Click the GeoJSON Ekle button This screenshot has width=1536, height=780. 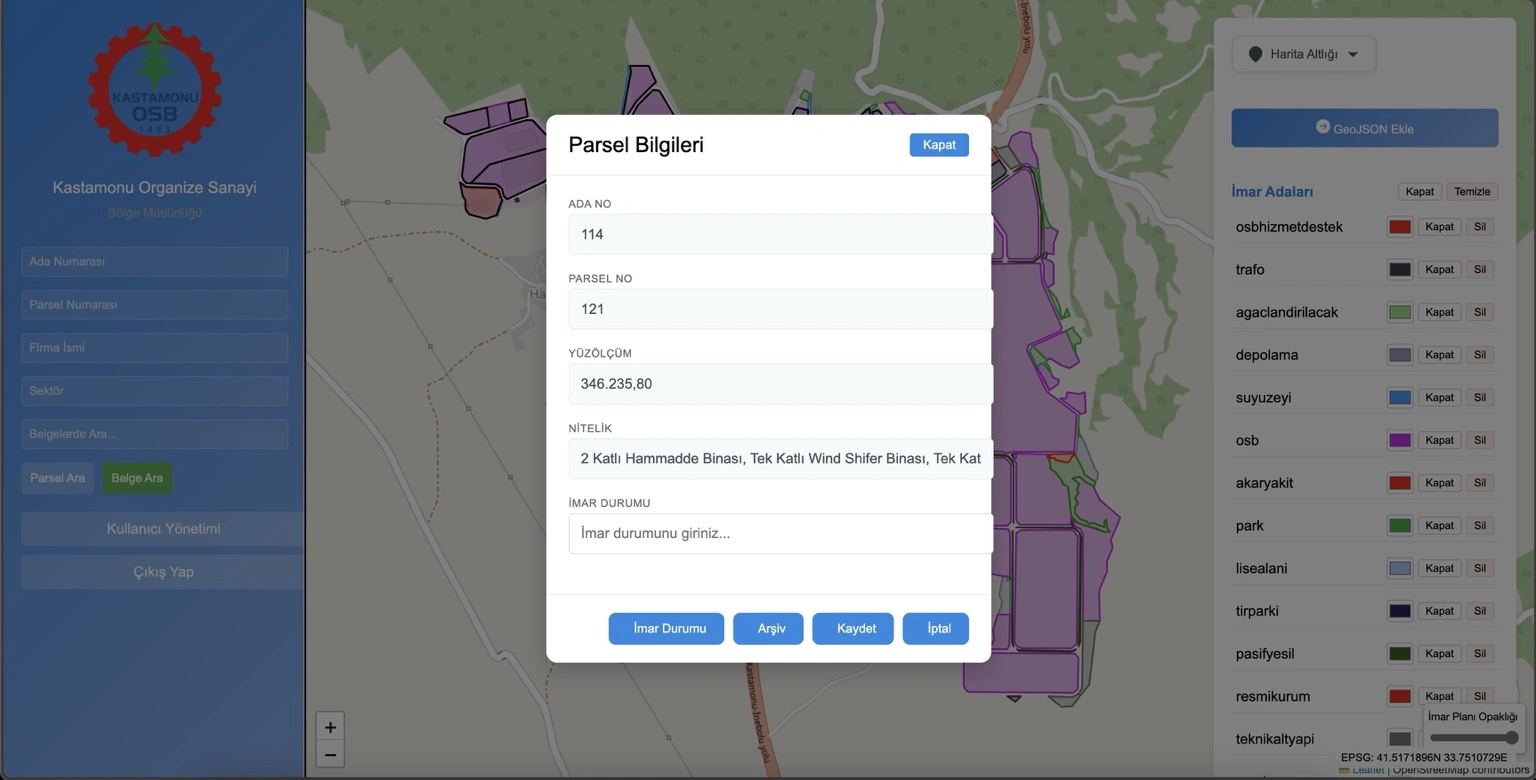pos(1364,129)
